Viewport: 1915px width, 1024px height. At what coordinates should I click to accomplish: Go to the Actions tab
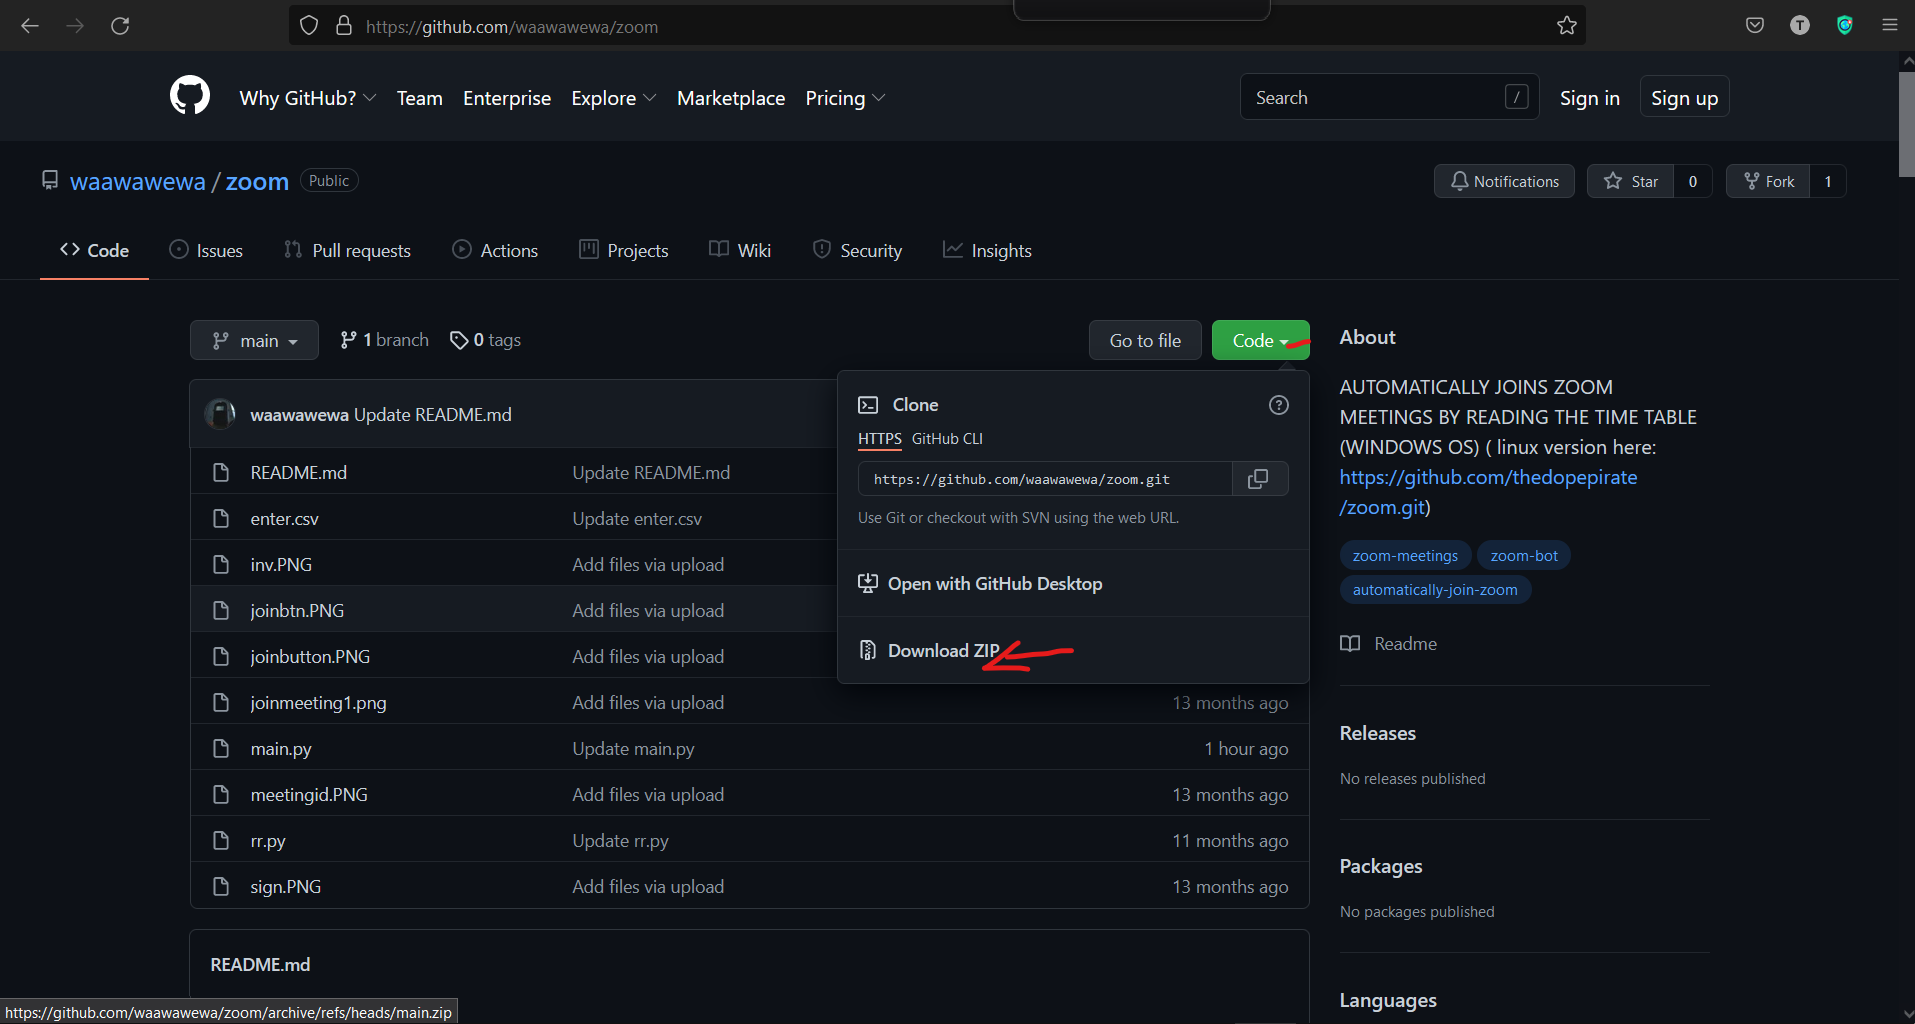(495, 250)
